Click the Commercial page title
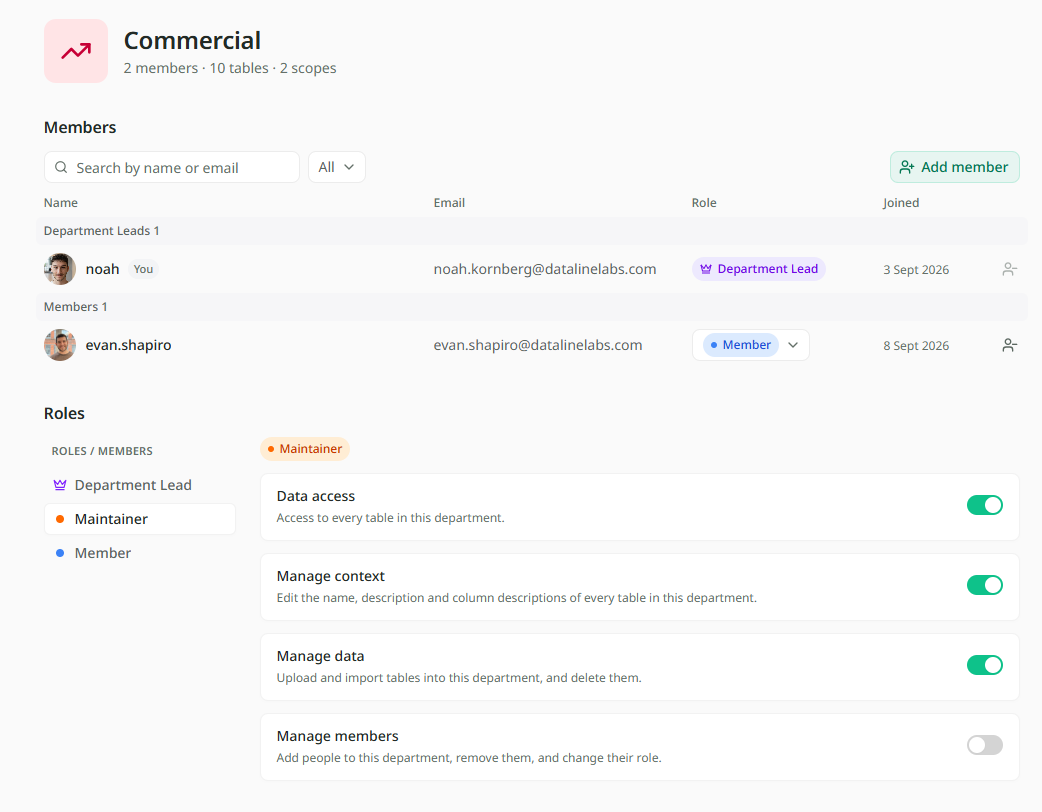The image size is (1042, 812). coord(192,41)
